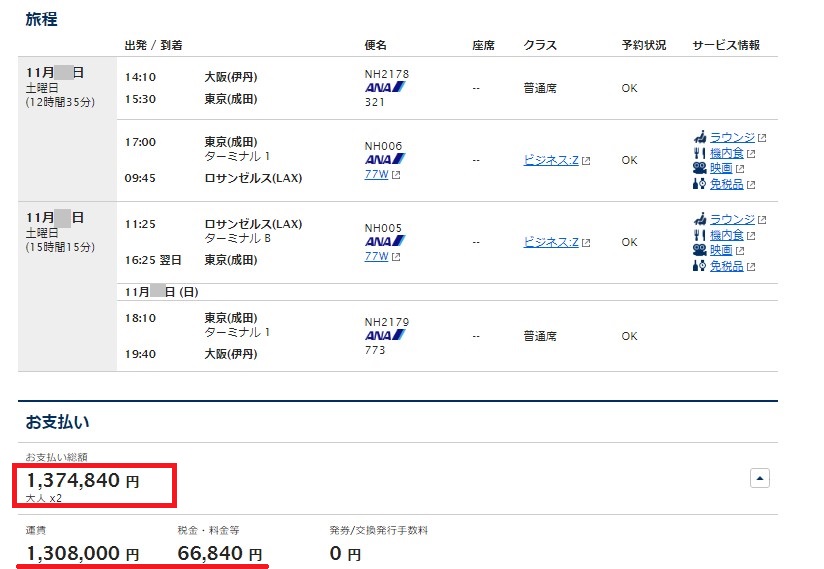Open ビジネス:Z class link for NH006
The height and width of the screenshot is (569, 824).
(x=551, y=160)
